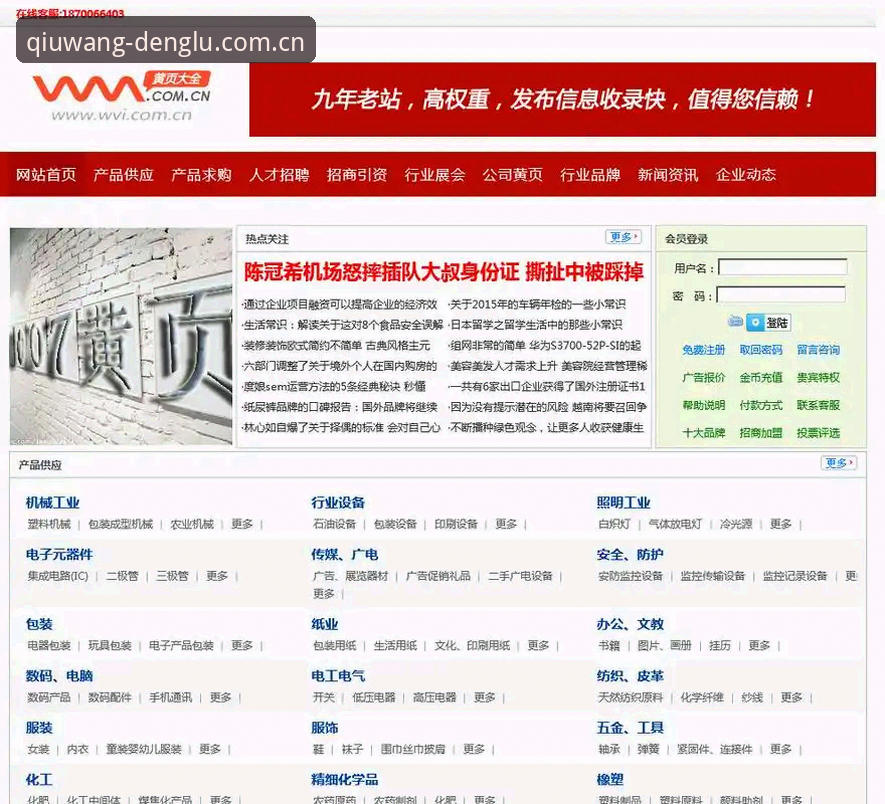Screen dimensions: 885x804
Task: Open news 度娘sem运营方法的5条经典秘诀
Action: pyautogui.click(x=335, y=387)
